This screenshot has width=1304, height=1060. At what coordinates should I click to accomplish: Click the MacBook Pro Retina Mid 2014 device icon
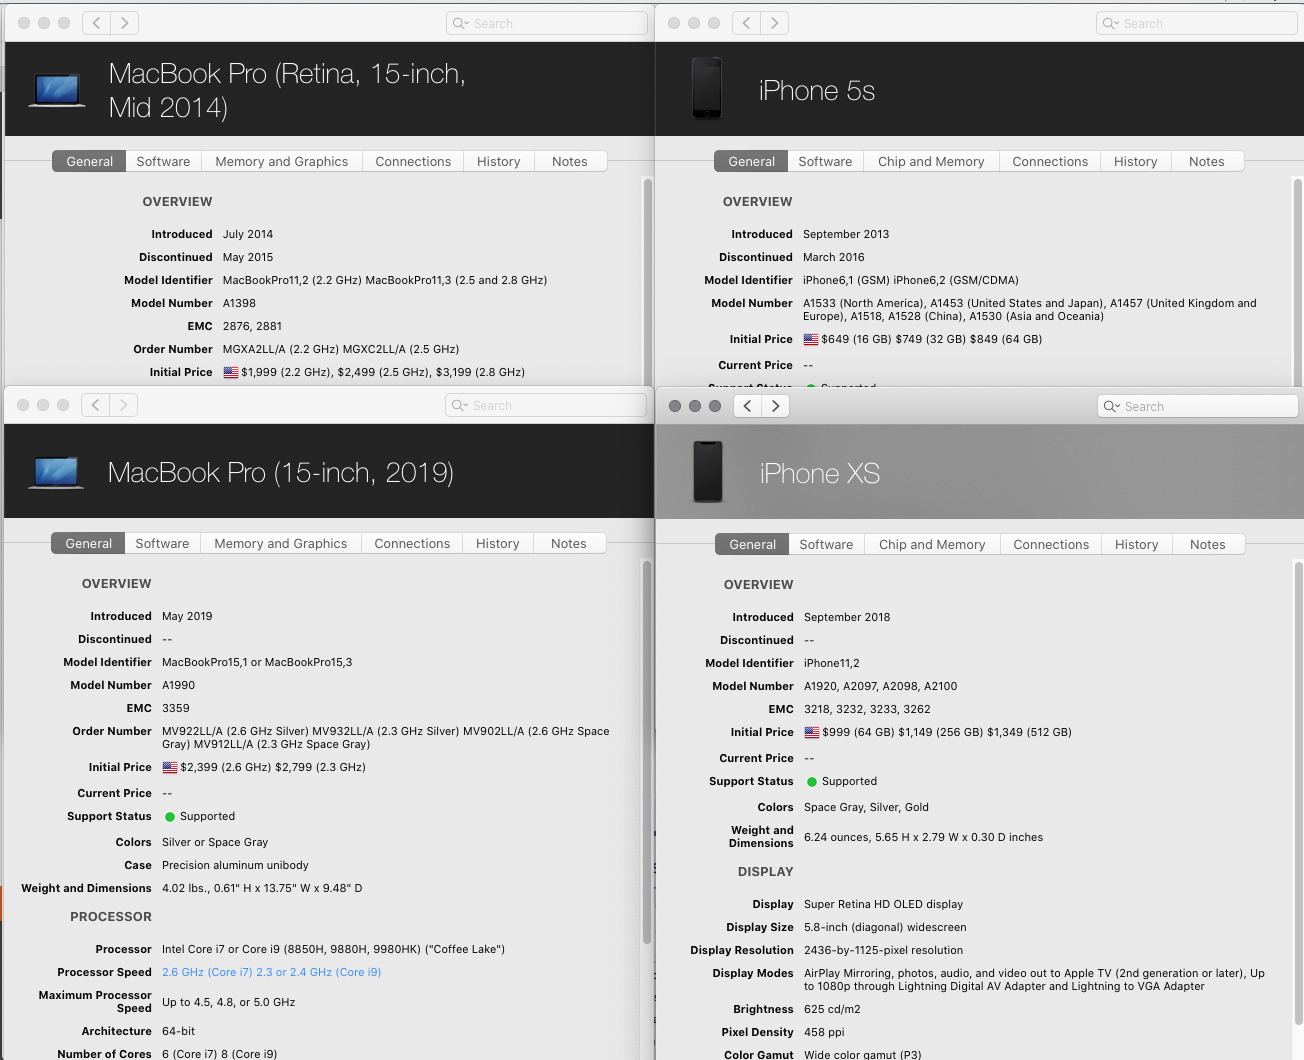pyautogui.click(x=57, y=91)
